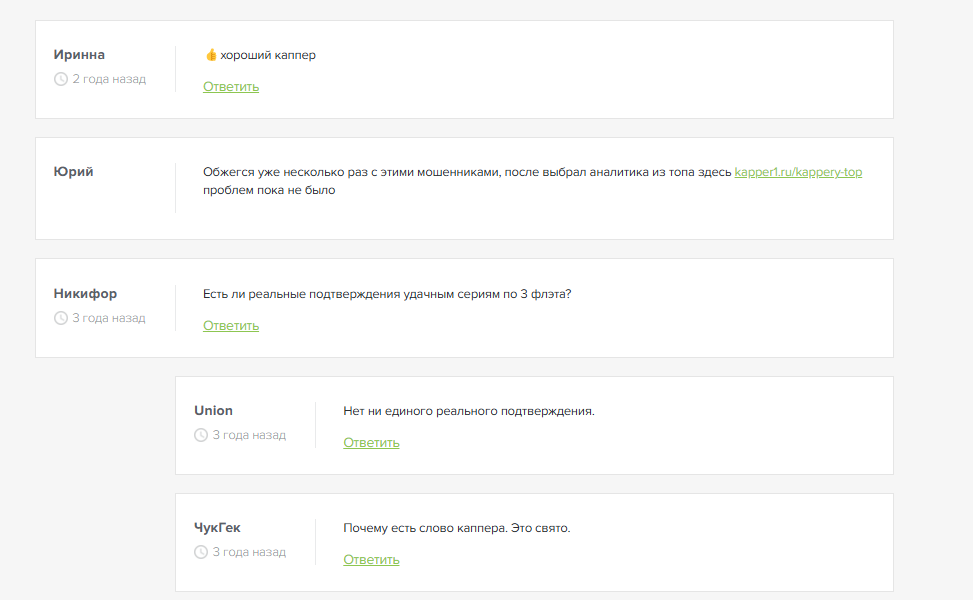Open the kapper1.ru/kappery-top link
Image resolution: width=973 pixels, height=600 pixels.
797,172
